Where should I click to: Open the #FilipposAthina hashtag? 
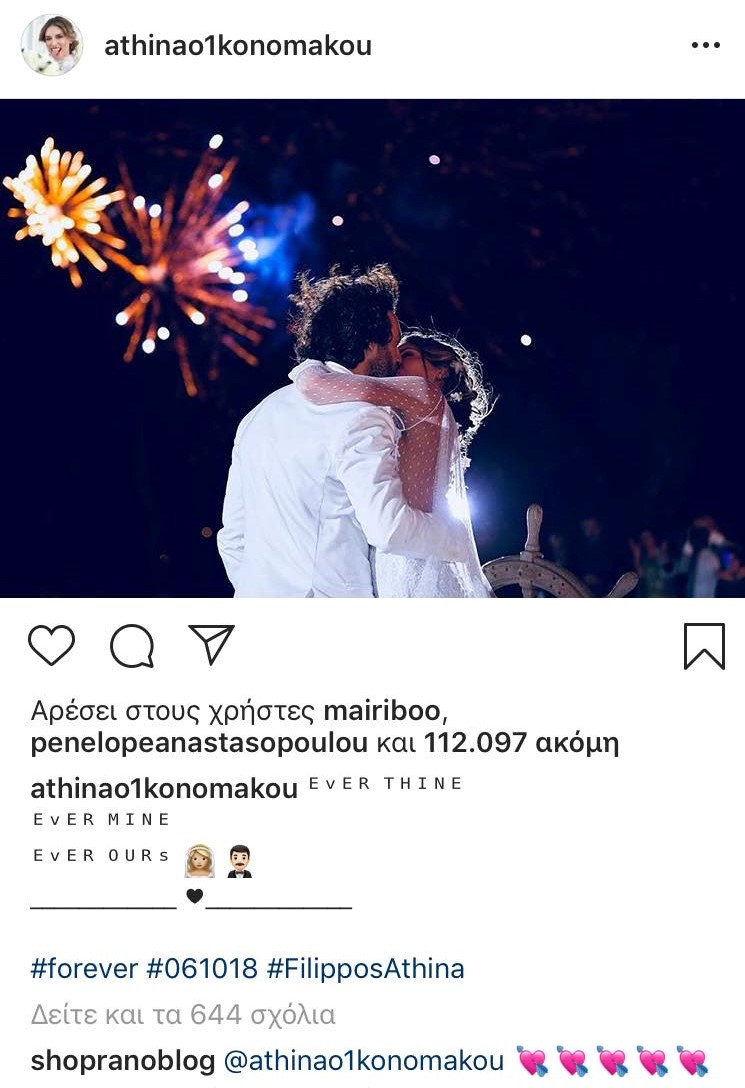[x=365, y=969]
